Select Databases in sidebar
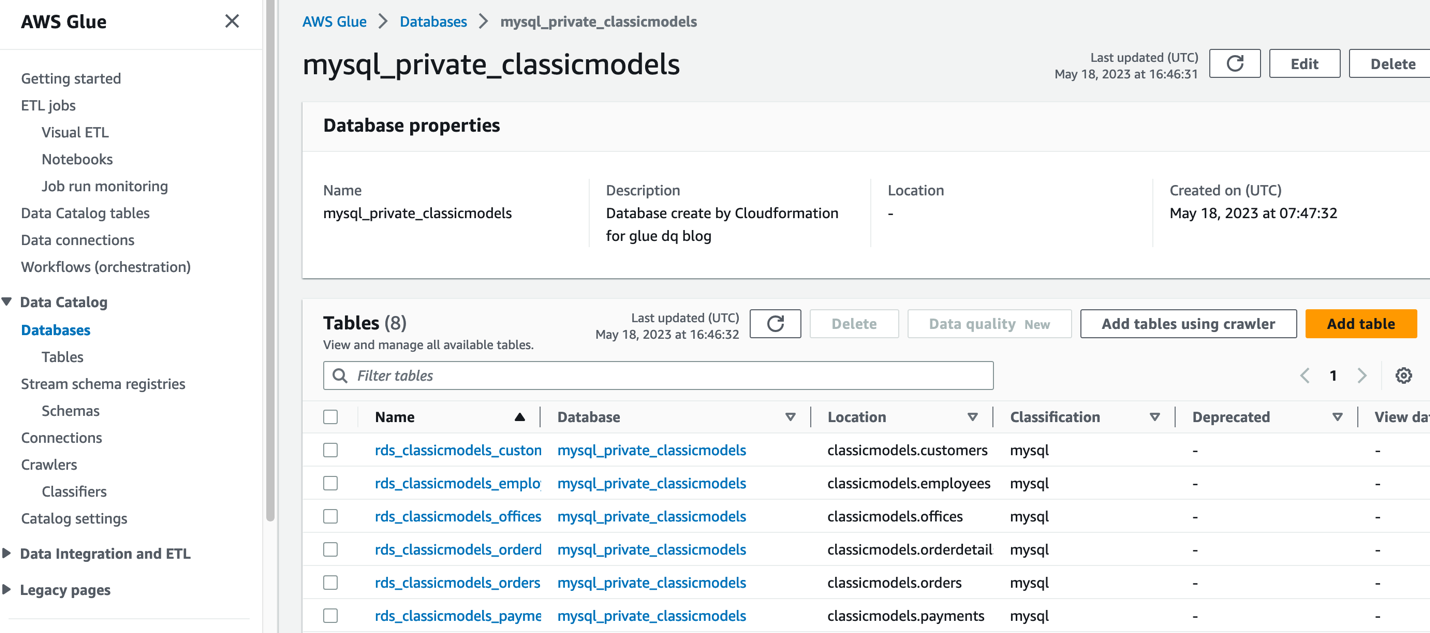1430x633 pixels. click(x=56, y=330)
